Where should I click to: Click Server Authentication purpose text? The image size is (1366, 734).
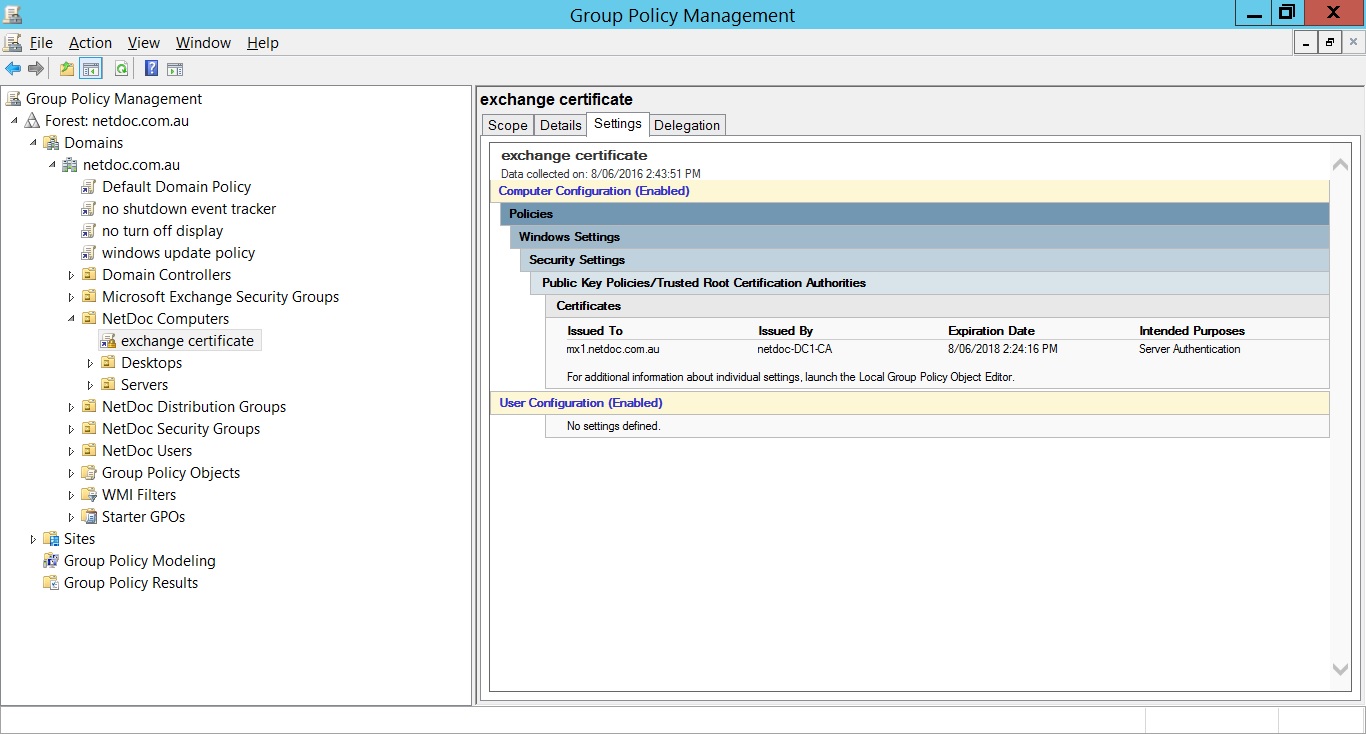point(1190,349)
